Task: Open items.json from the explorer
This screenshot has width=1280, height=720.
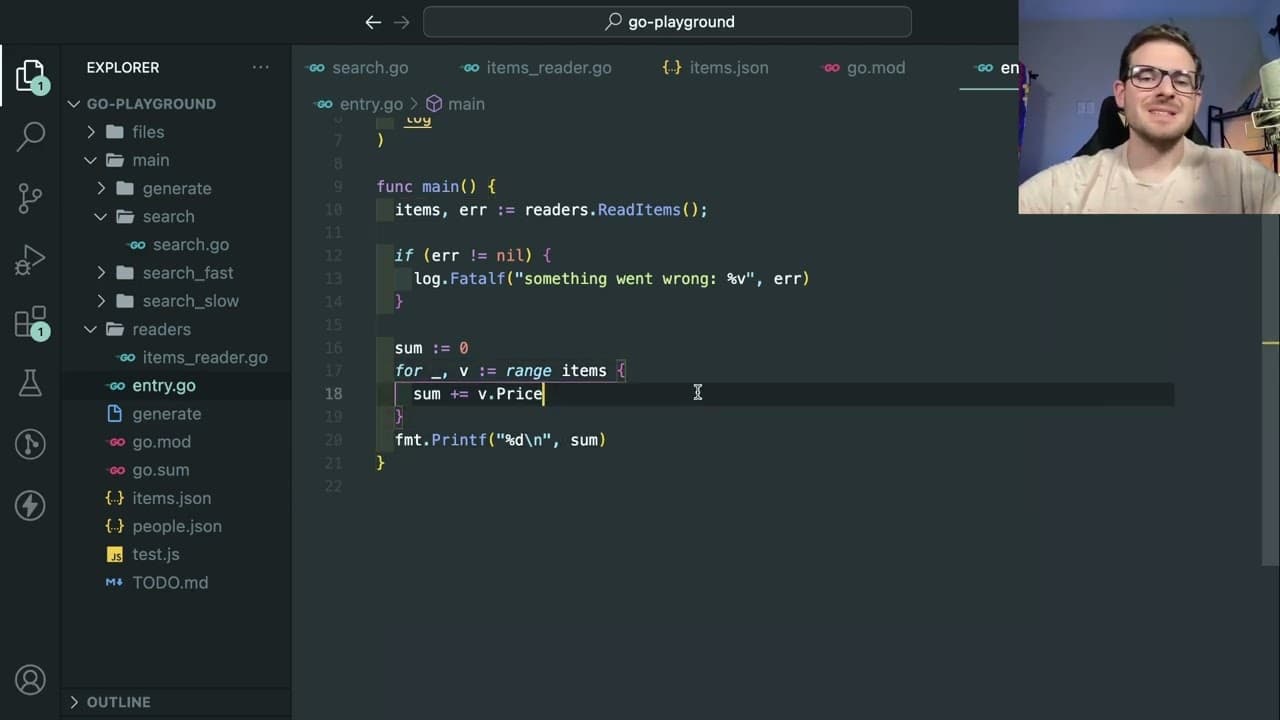Action: (172, 498)
